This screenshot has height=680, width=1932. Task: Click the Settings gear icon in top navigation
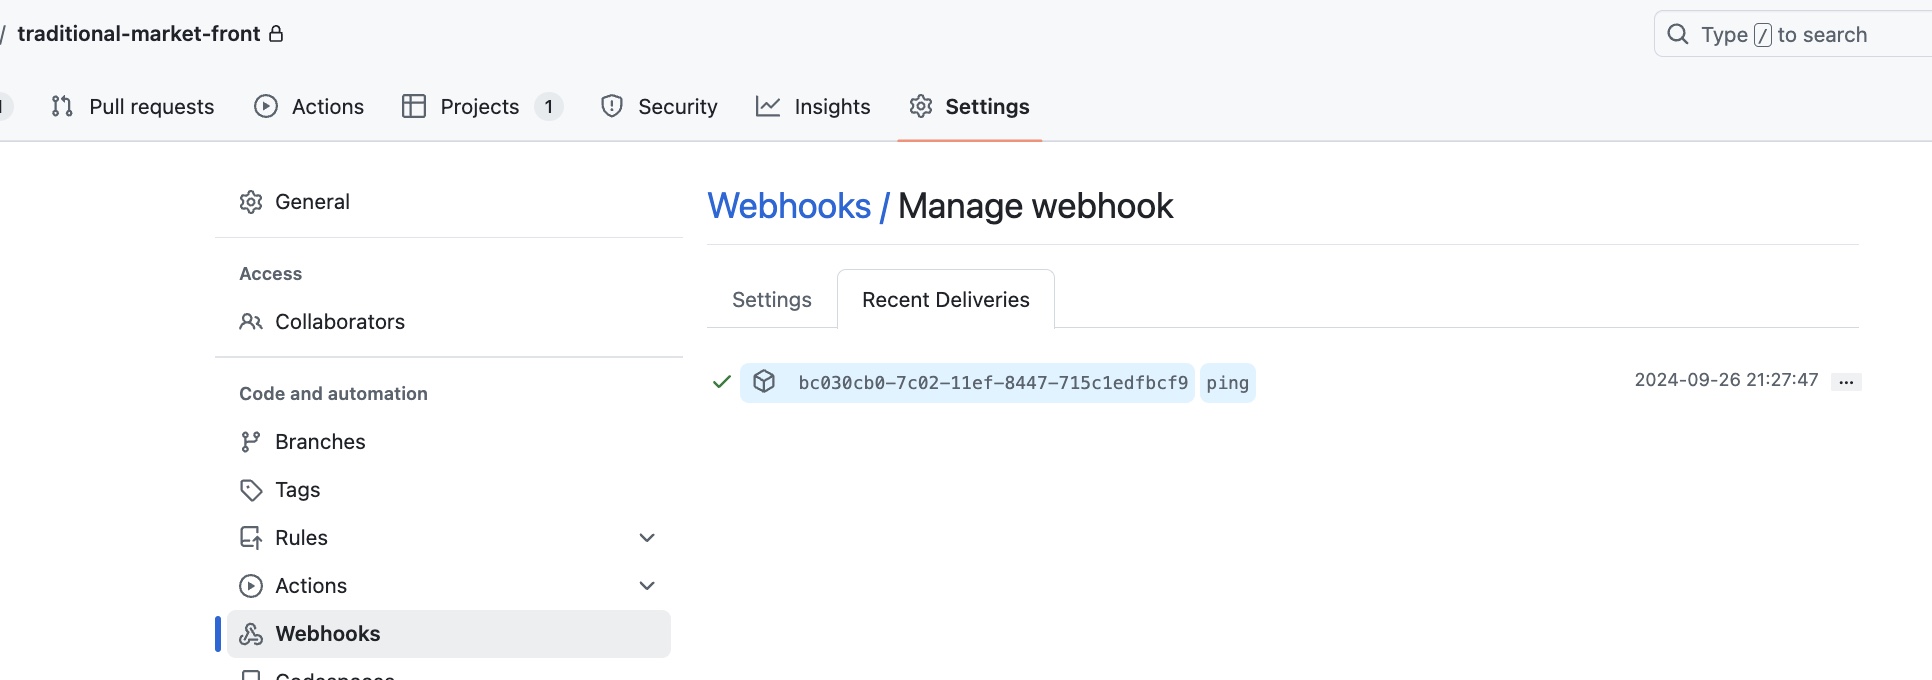click(x=921, y=106)
